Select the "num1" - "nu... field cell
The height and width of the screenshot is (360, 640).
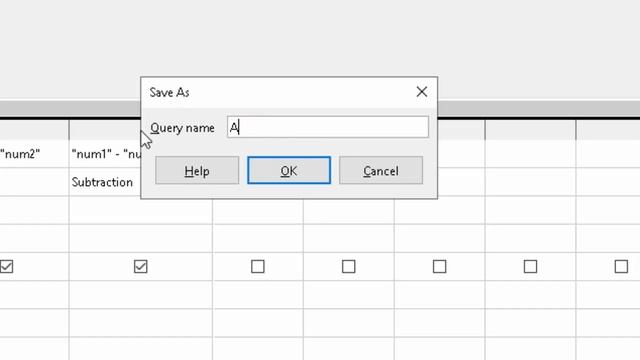[x=105, y=154]
